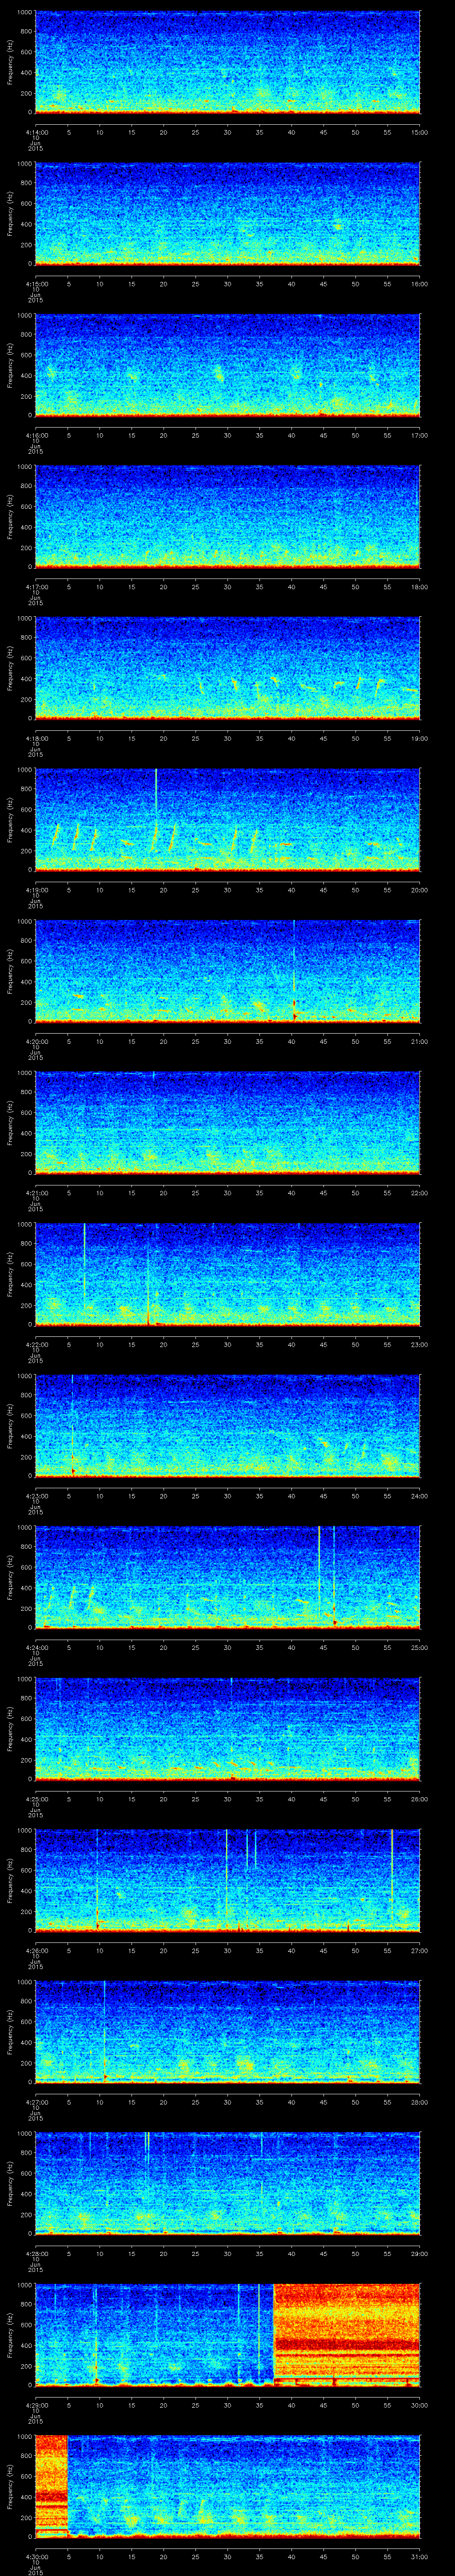The height and width of the screenshot is (2576, 455).
Task: Select the spectrogram panel starting at 4:15:00
Action: point(227,214)
